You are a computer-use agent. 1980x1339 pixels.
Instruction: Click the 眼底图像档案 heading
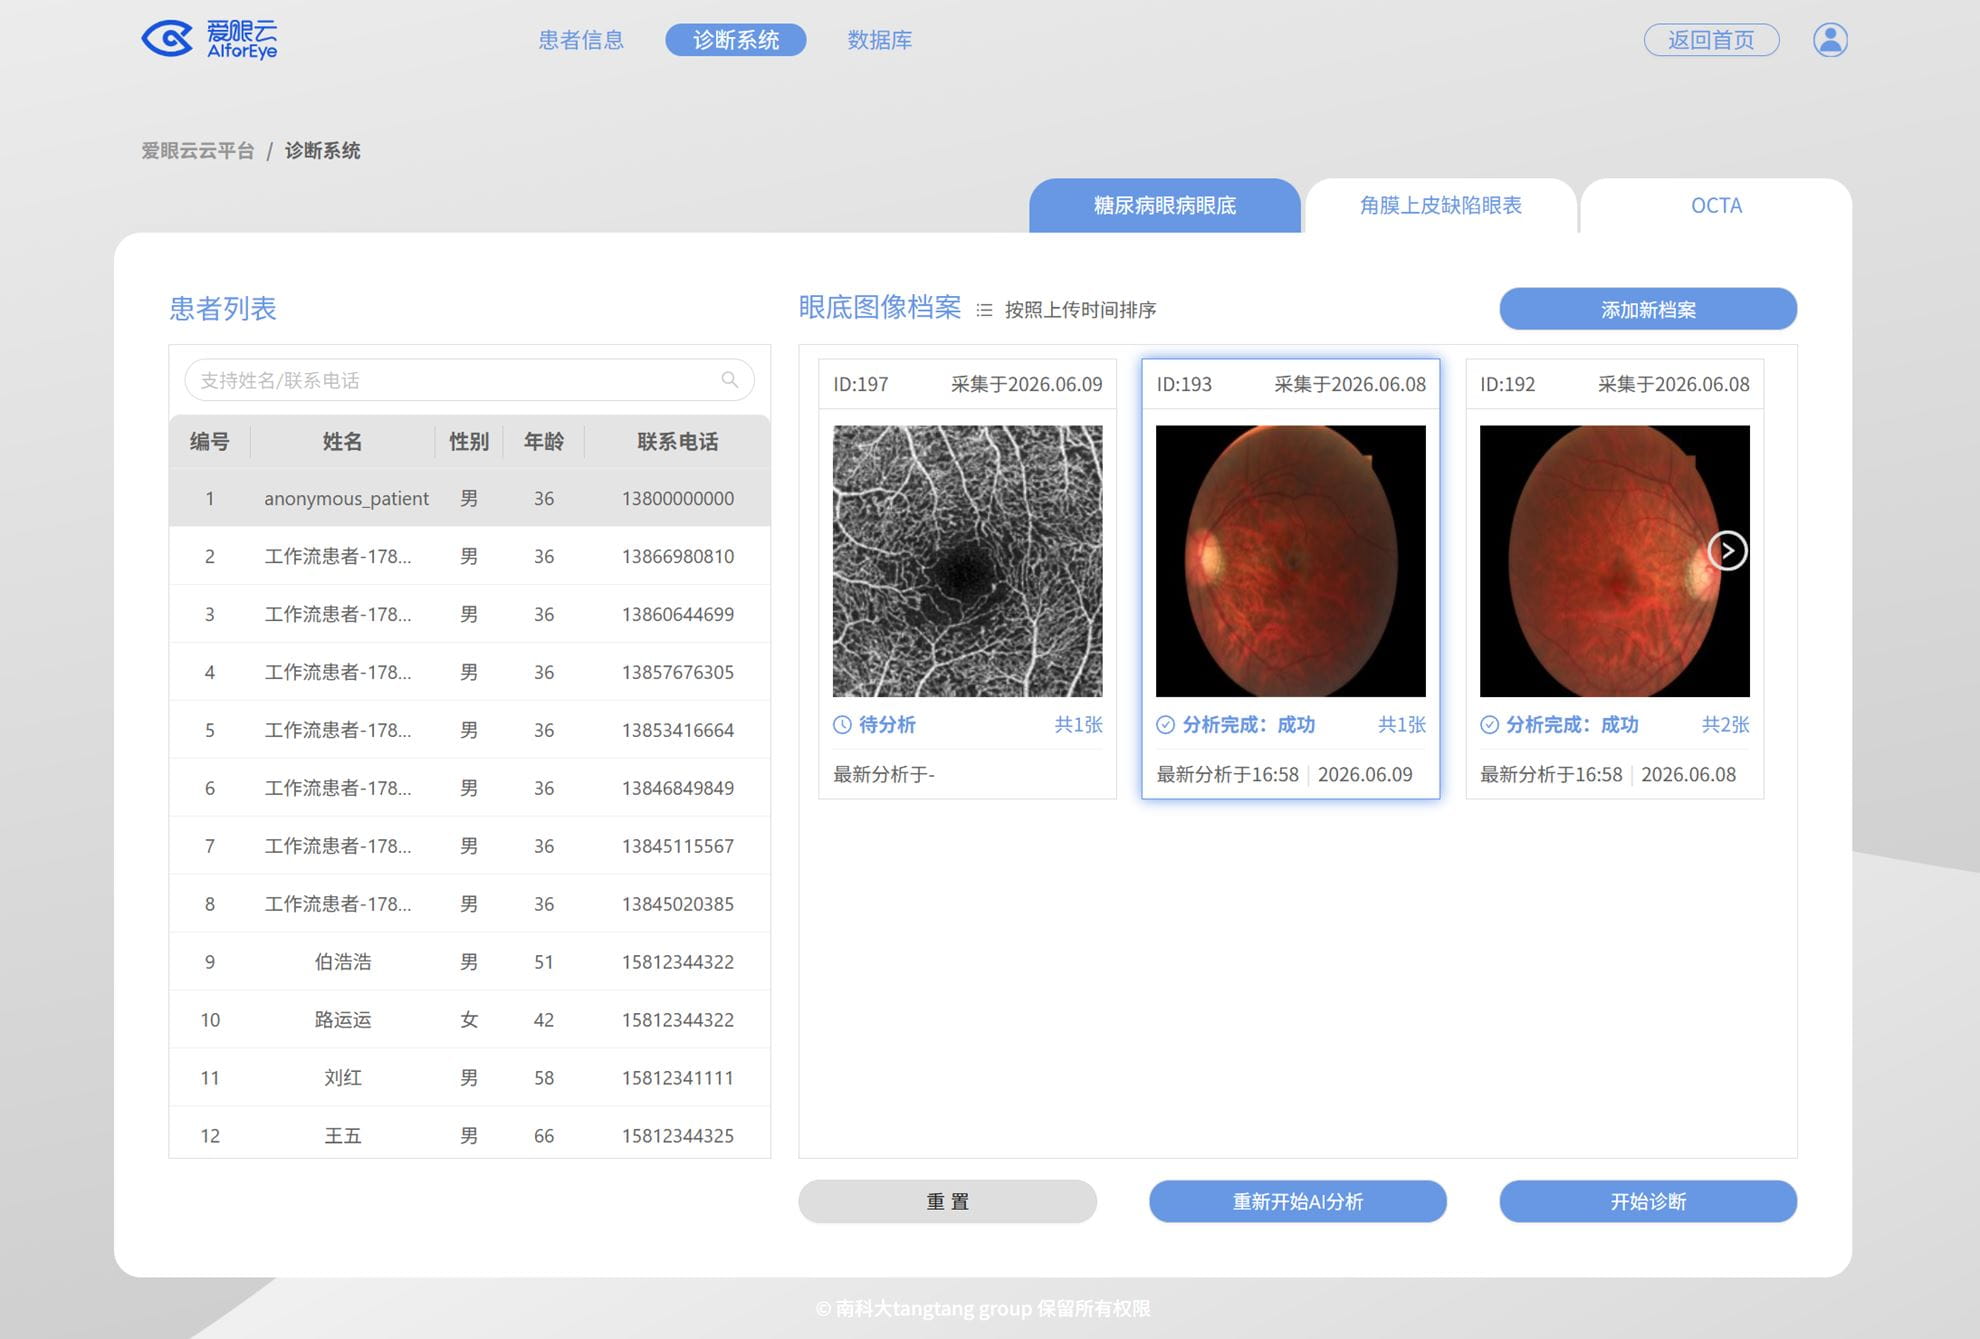(880, 308)
